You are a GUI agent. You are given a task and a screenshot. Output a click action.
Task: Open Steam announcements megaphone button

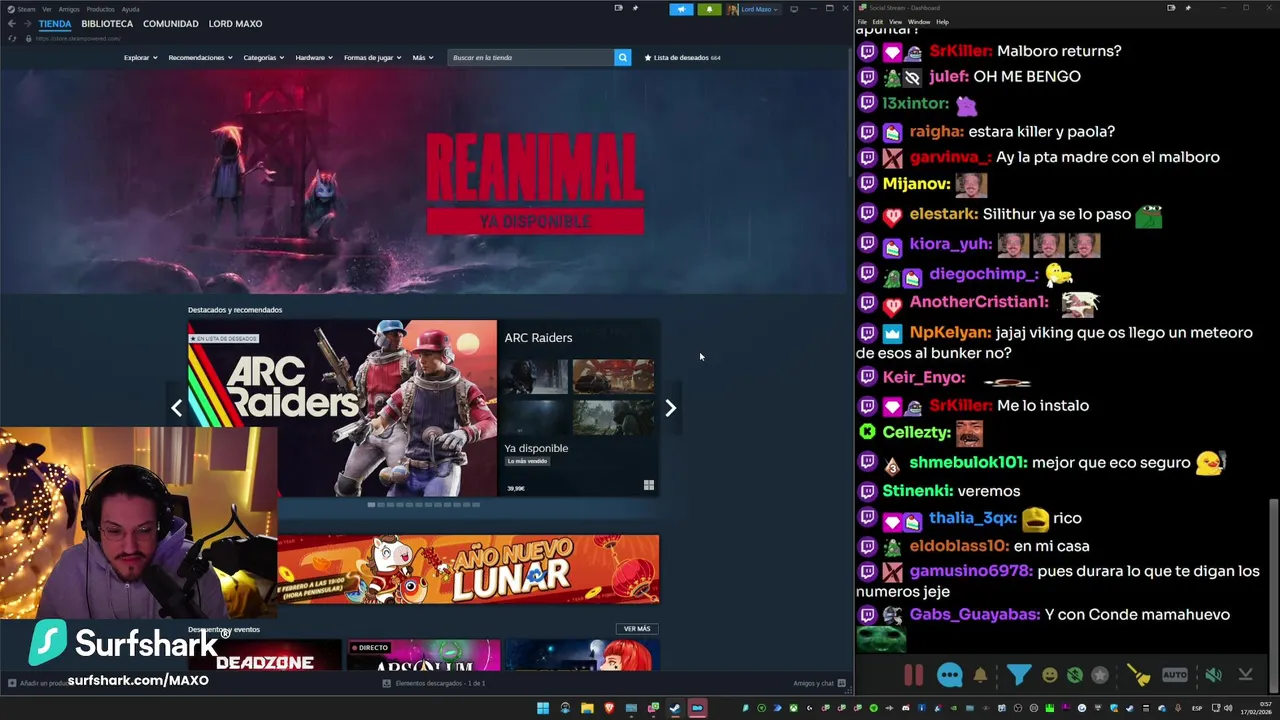681,9
